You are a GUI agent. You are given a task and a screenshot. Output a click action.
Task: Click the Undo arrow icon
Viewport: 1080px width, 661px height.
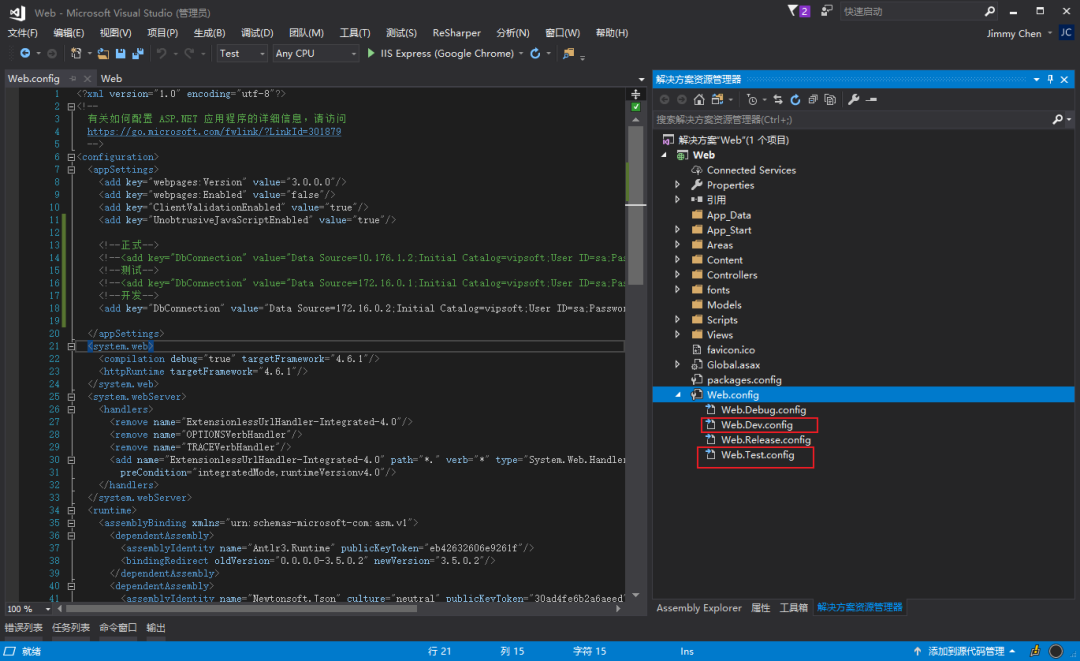click(161, 53)
